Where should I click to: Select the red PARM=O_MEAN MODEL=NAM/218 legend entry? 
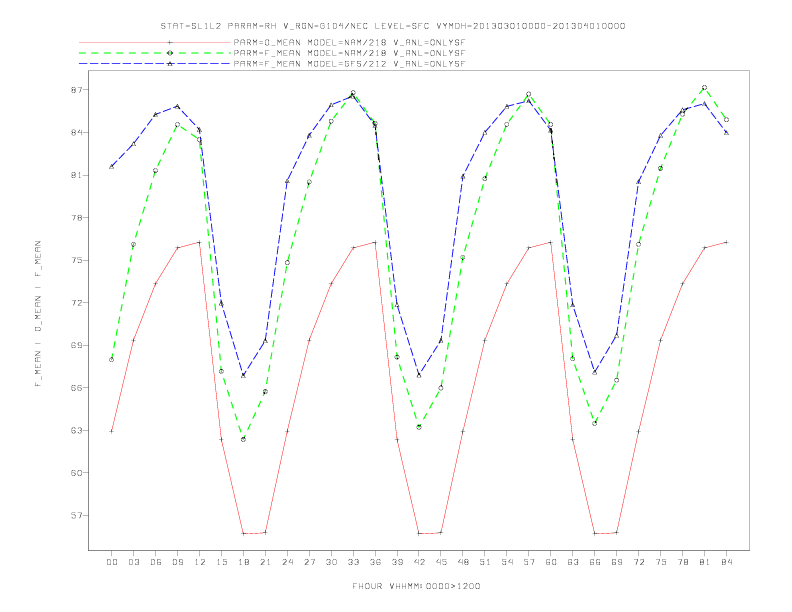click(272, 42)
